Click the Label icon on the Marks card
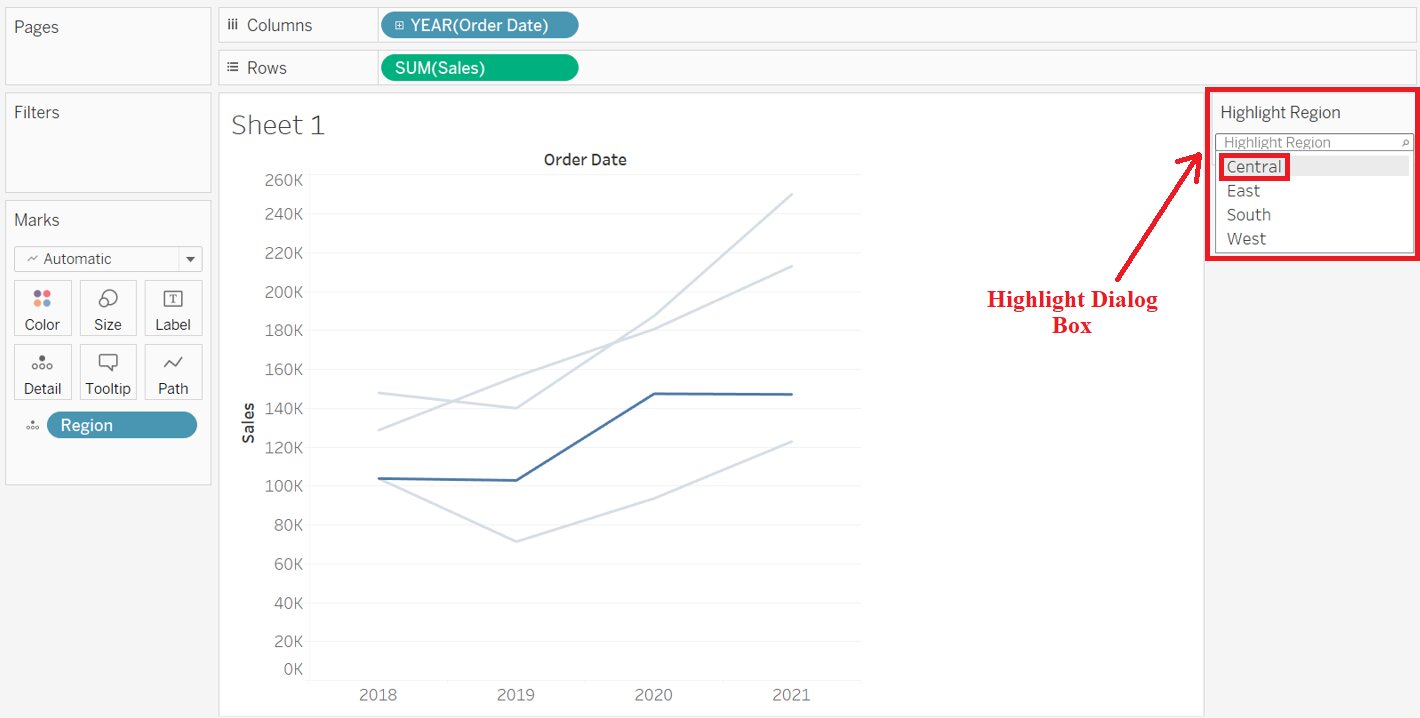1420x718 pixels. [172, 307]
